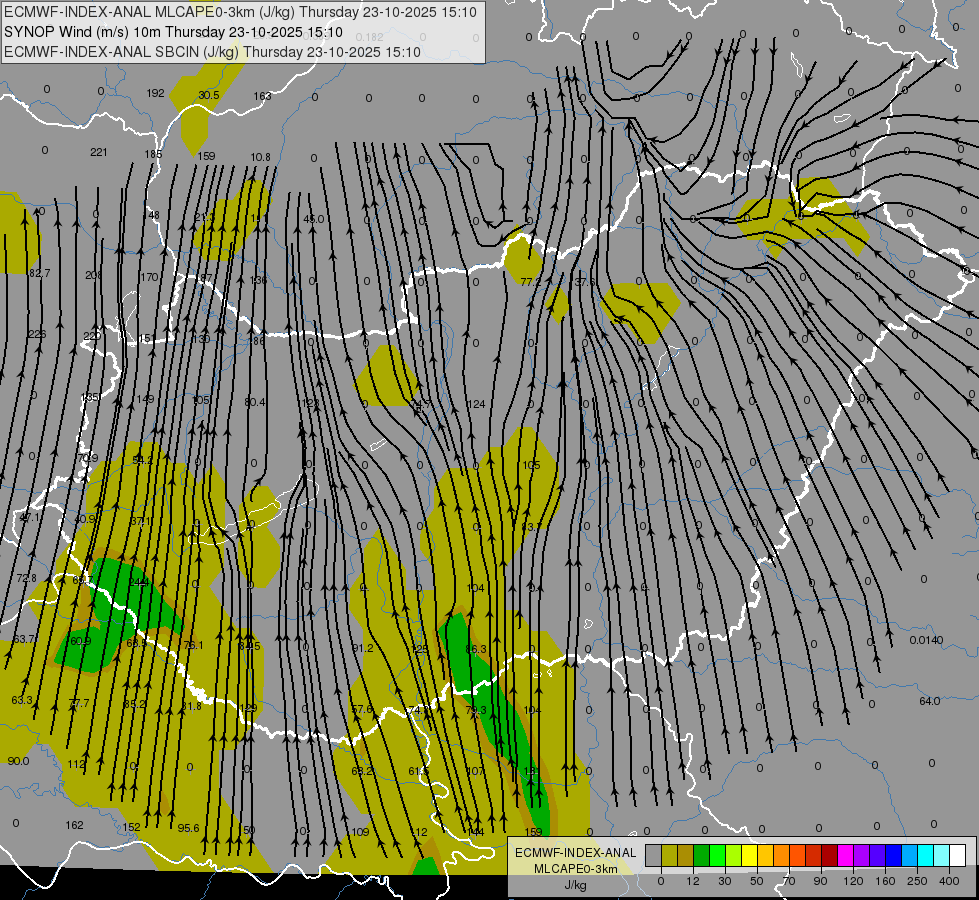Select the 'ECMWF-INDEX-ANAL MLCAPE0-3km' header line
979x900 pixels.
point(240,12)
